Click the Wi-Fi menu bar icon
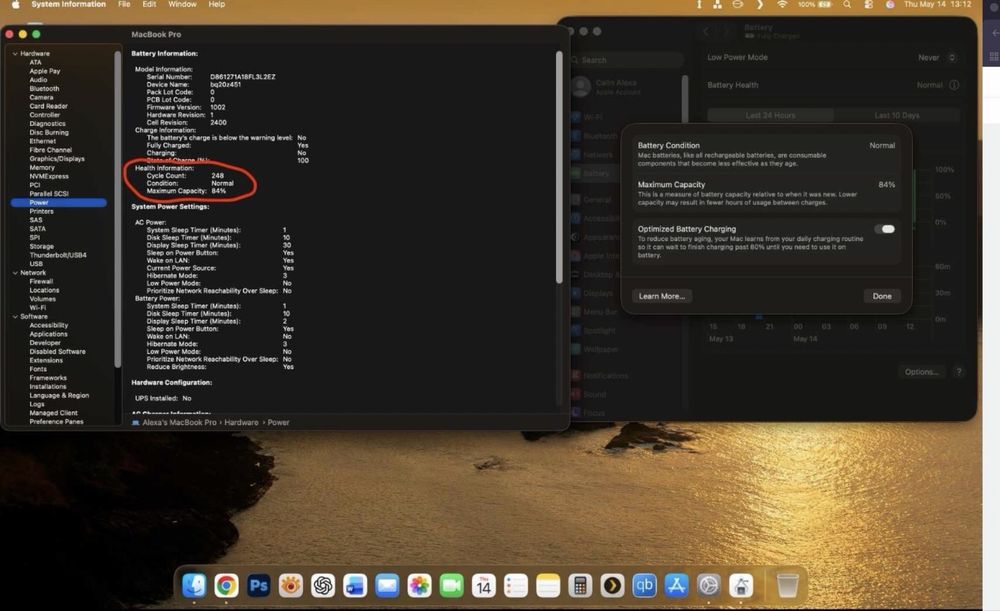The image size is (1000, 611). click(x=782, y=4)
